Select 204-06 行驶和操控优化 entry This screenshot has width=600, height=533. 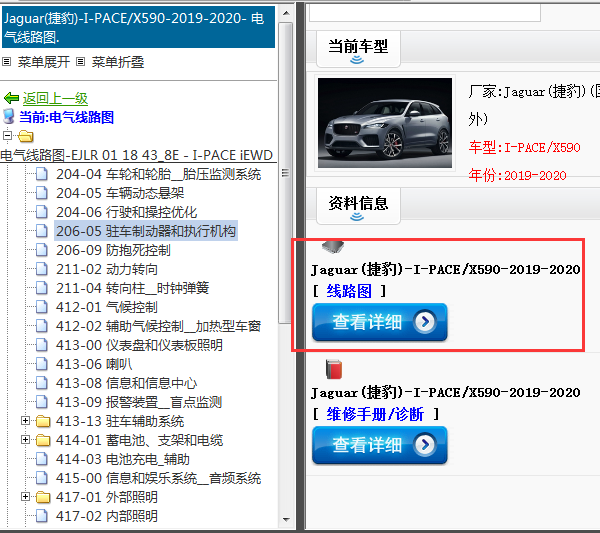click(x=126, y=212)
